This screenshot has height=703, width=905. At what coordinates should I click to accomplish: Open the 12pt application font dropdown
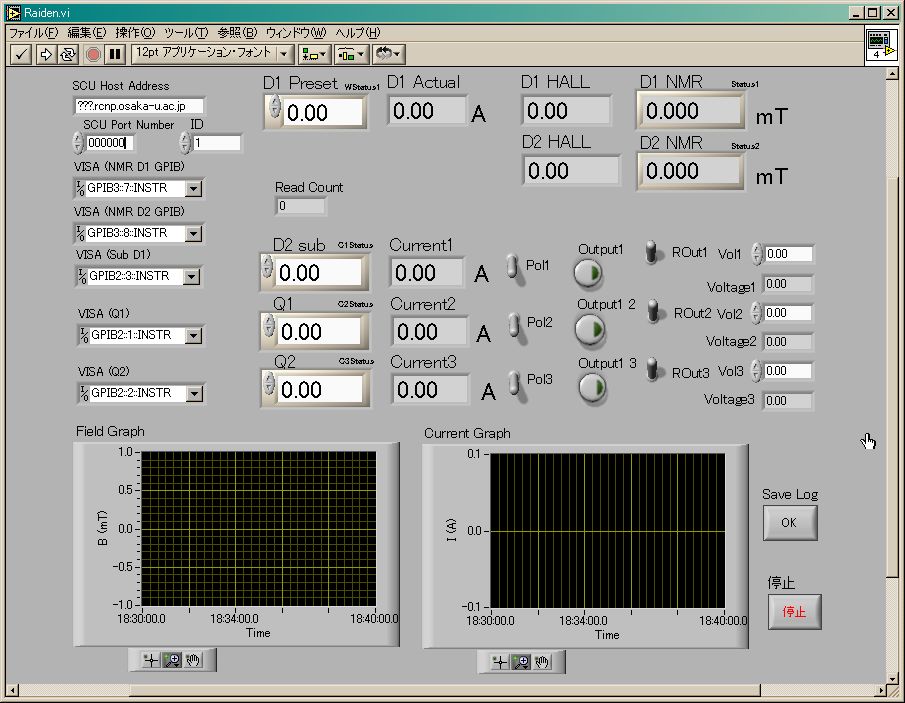pyautogui.click(x=285, y=53)
